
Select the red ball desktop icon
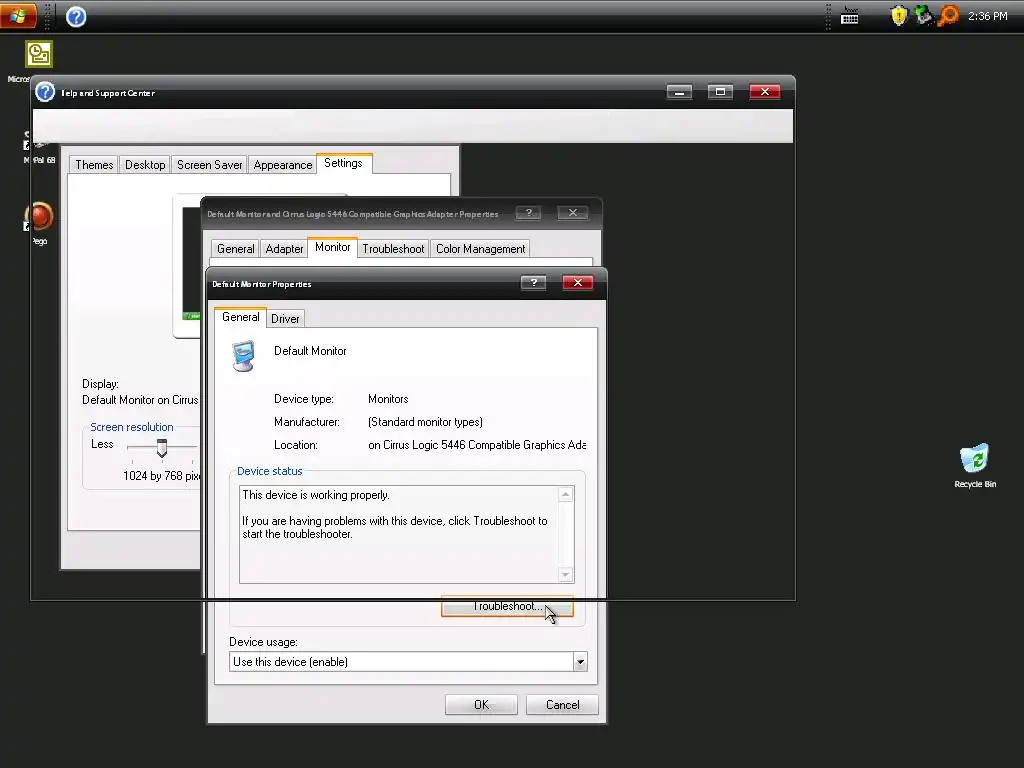click(x=40, y=216)
